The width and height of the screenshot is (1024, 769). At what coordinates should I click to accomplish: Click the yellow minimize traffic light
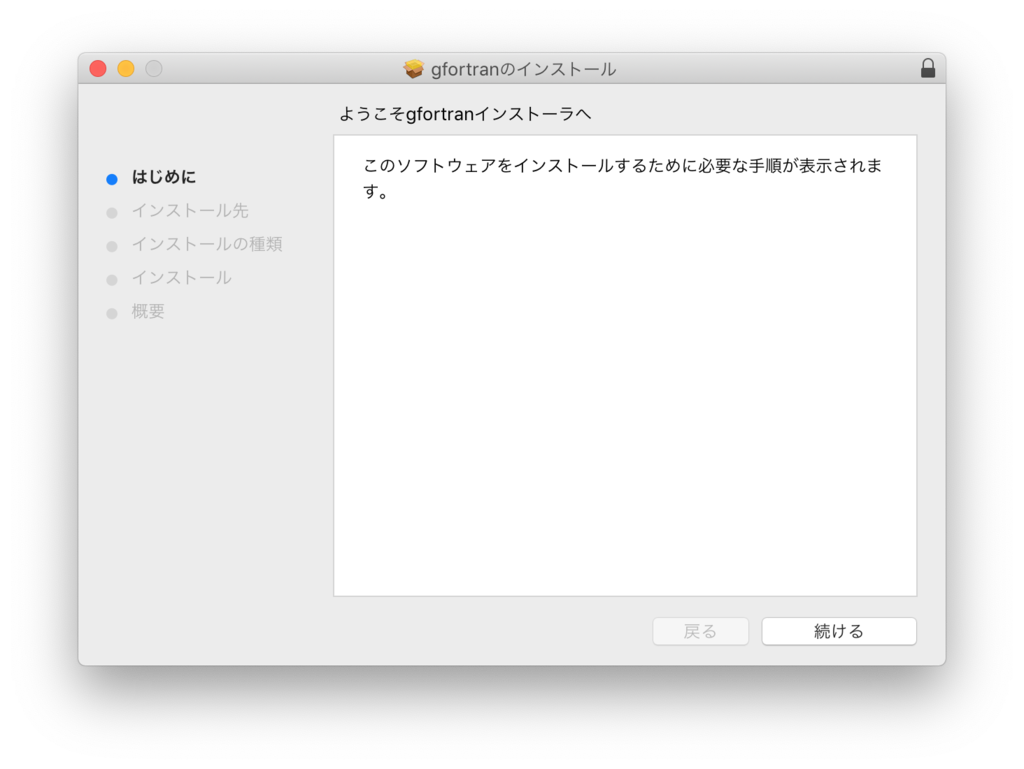coord(125,68)
